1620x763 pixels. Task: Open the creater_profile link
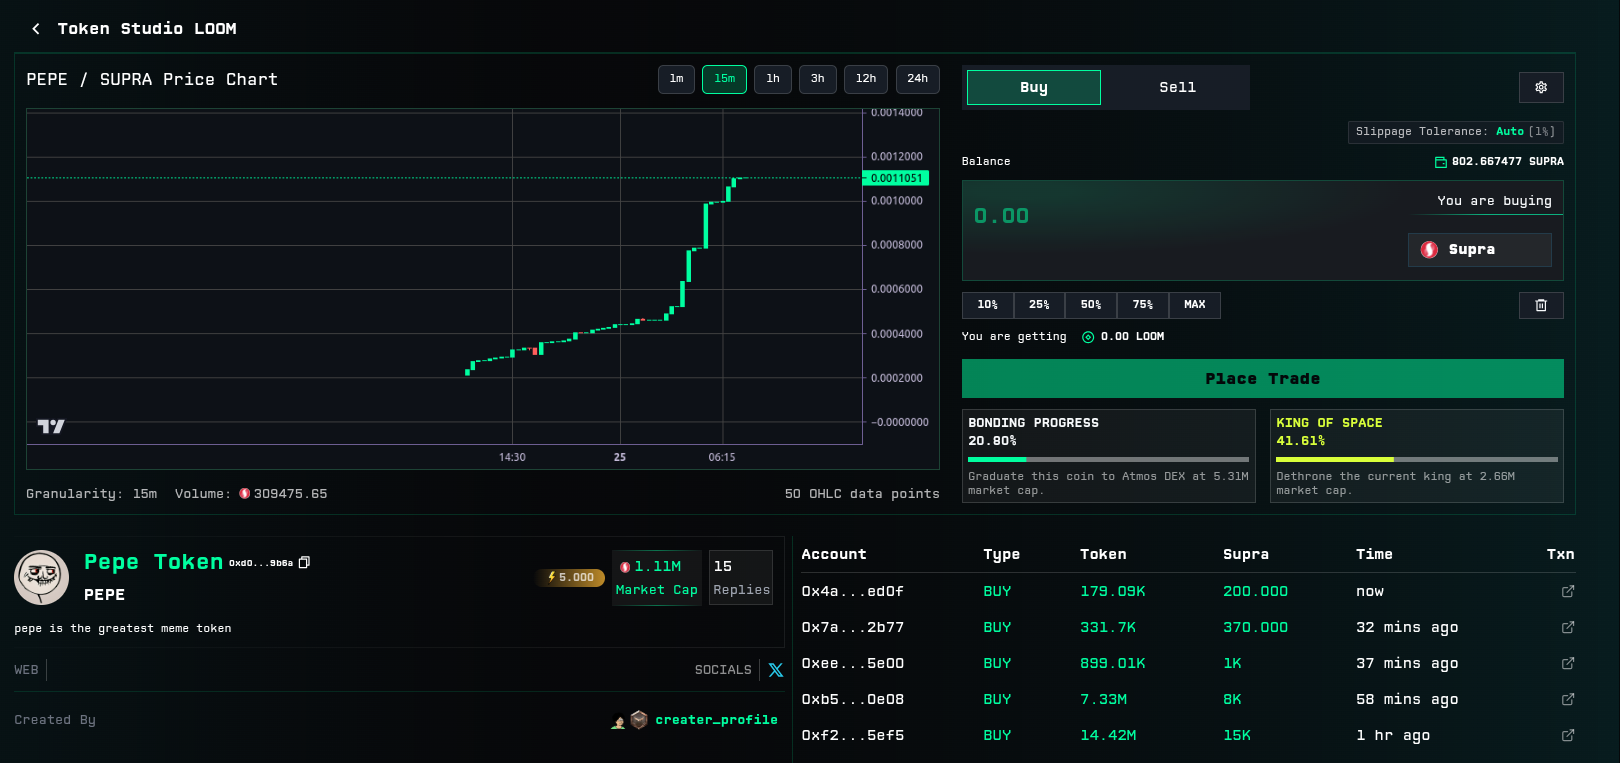click(x=716, y=720)
